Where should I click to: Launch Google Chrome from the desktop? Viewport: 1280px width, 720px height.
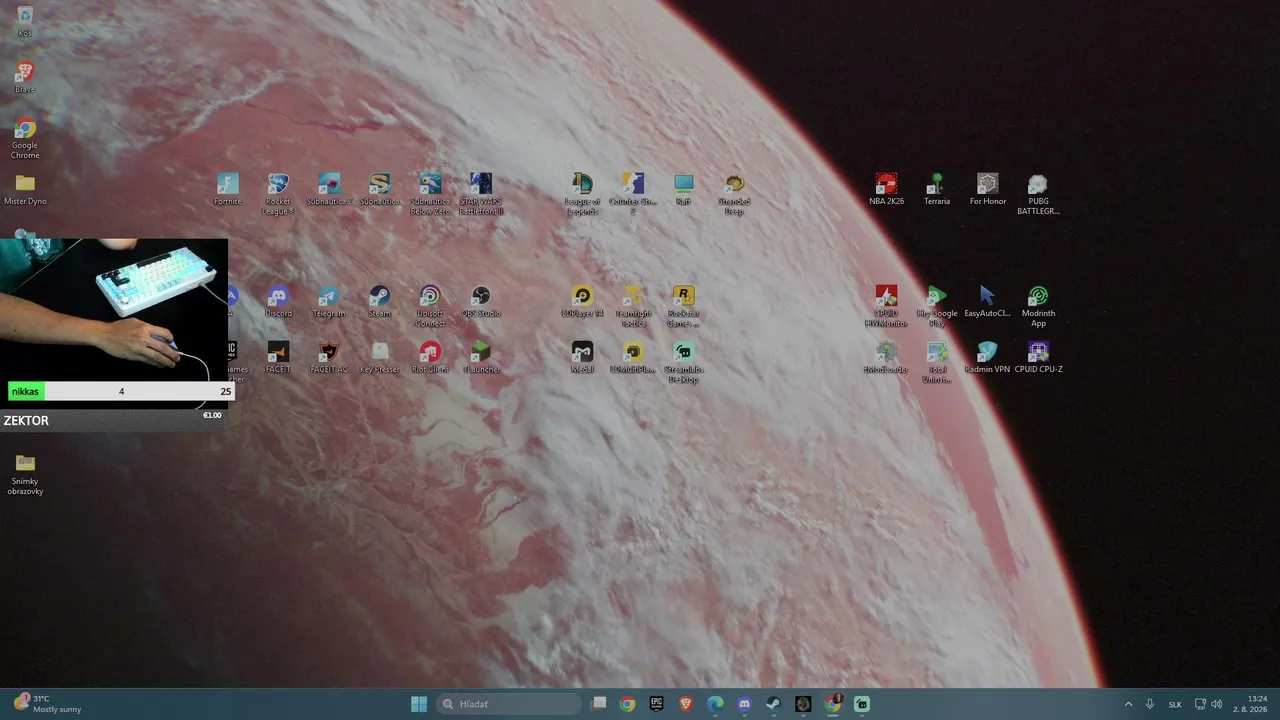pyautogui.click(x=25, y=139)
